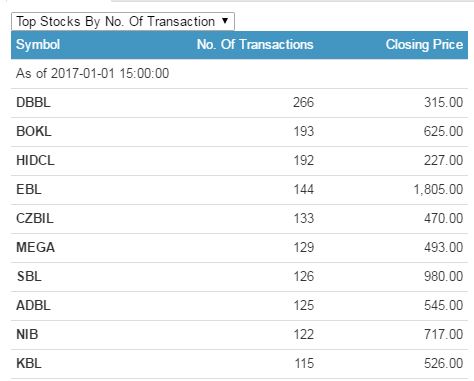
Task: Click the Closing Price column header
Action: pos(424,44)
